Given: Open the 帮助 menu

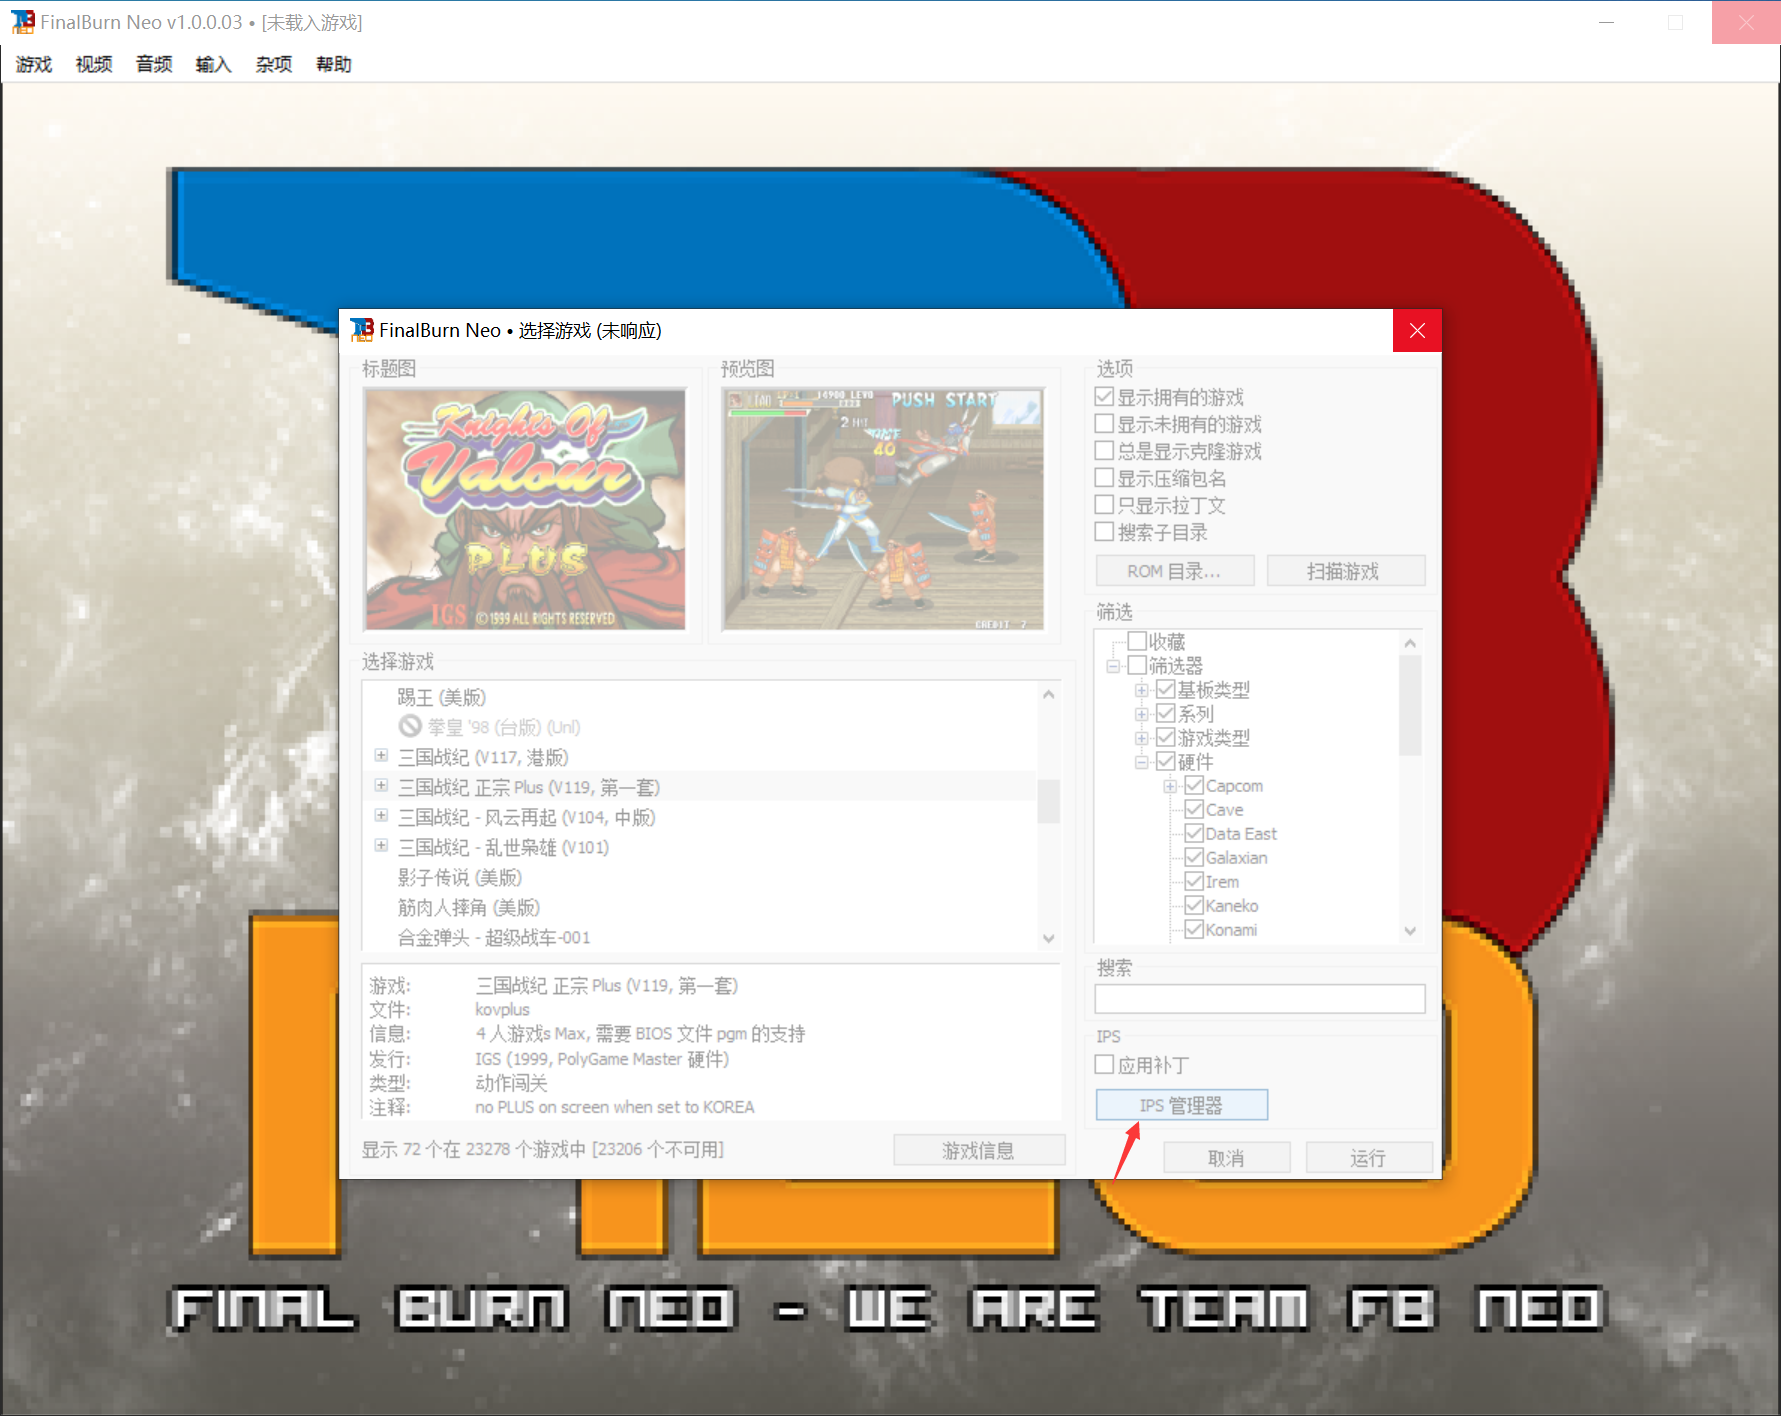Looking at the screenshot, I should pos(334,64).
